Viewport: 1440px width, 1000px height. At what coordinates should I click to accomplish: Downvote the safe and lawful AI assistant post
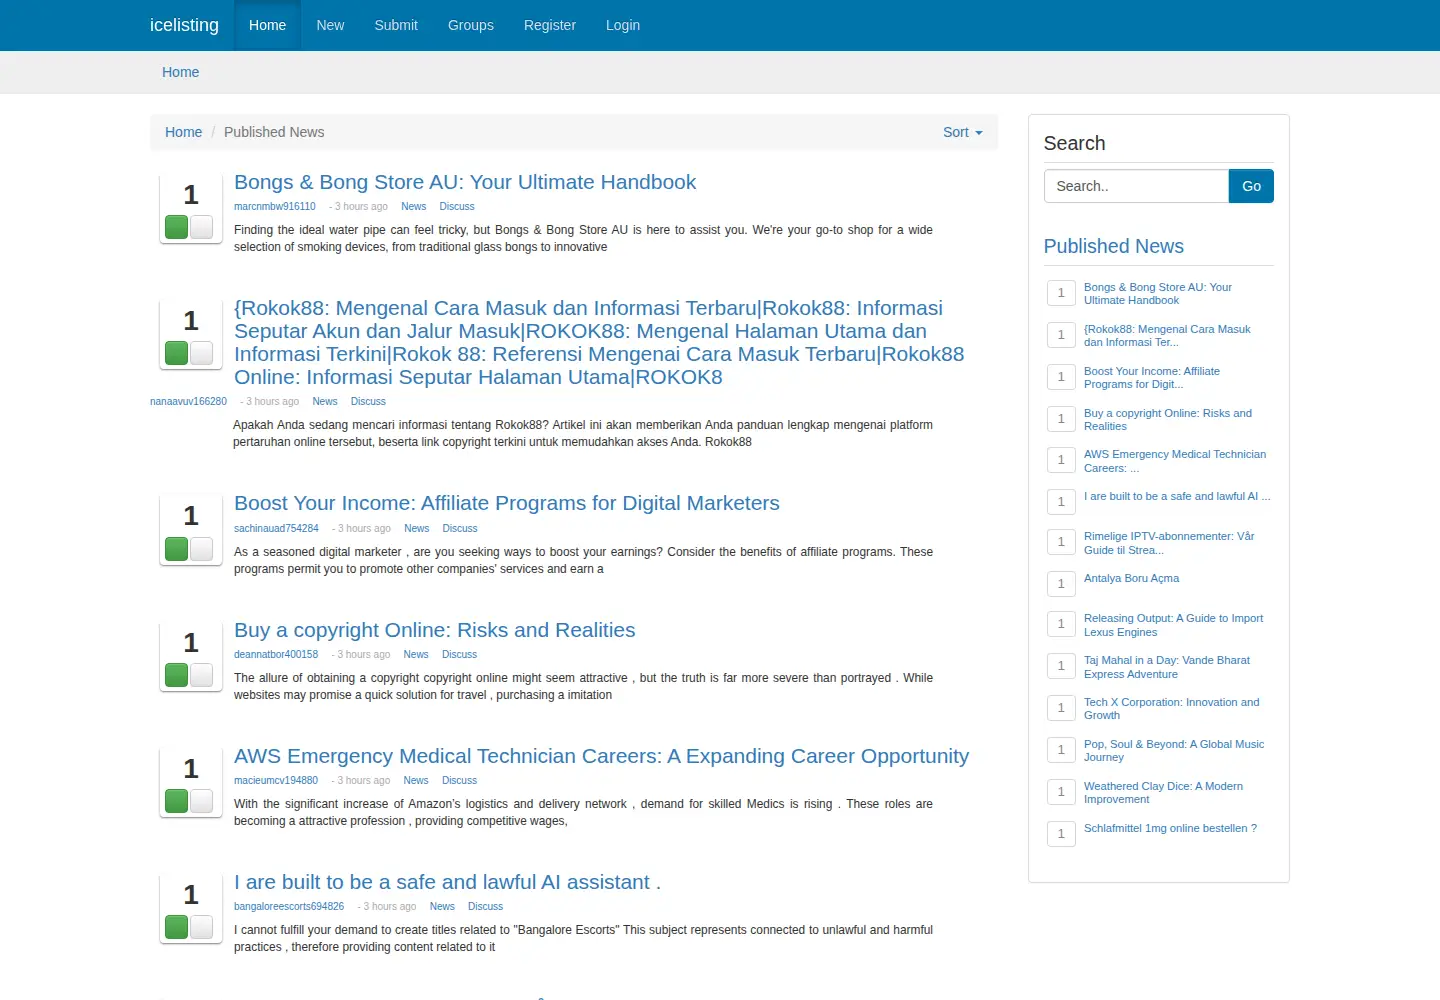[201, 927]
